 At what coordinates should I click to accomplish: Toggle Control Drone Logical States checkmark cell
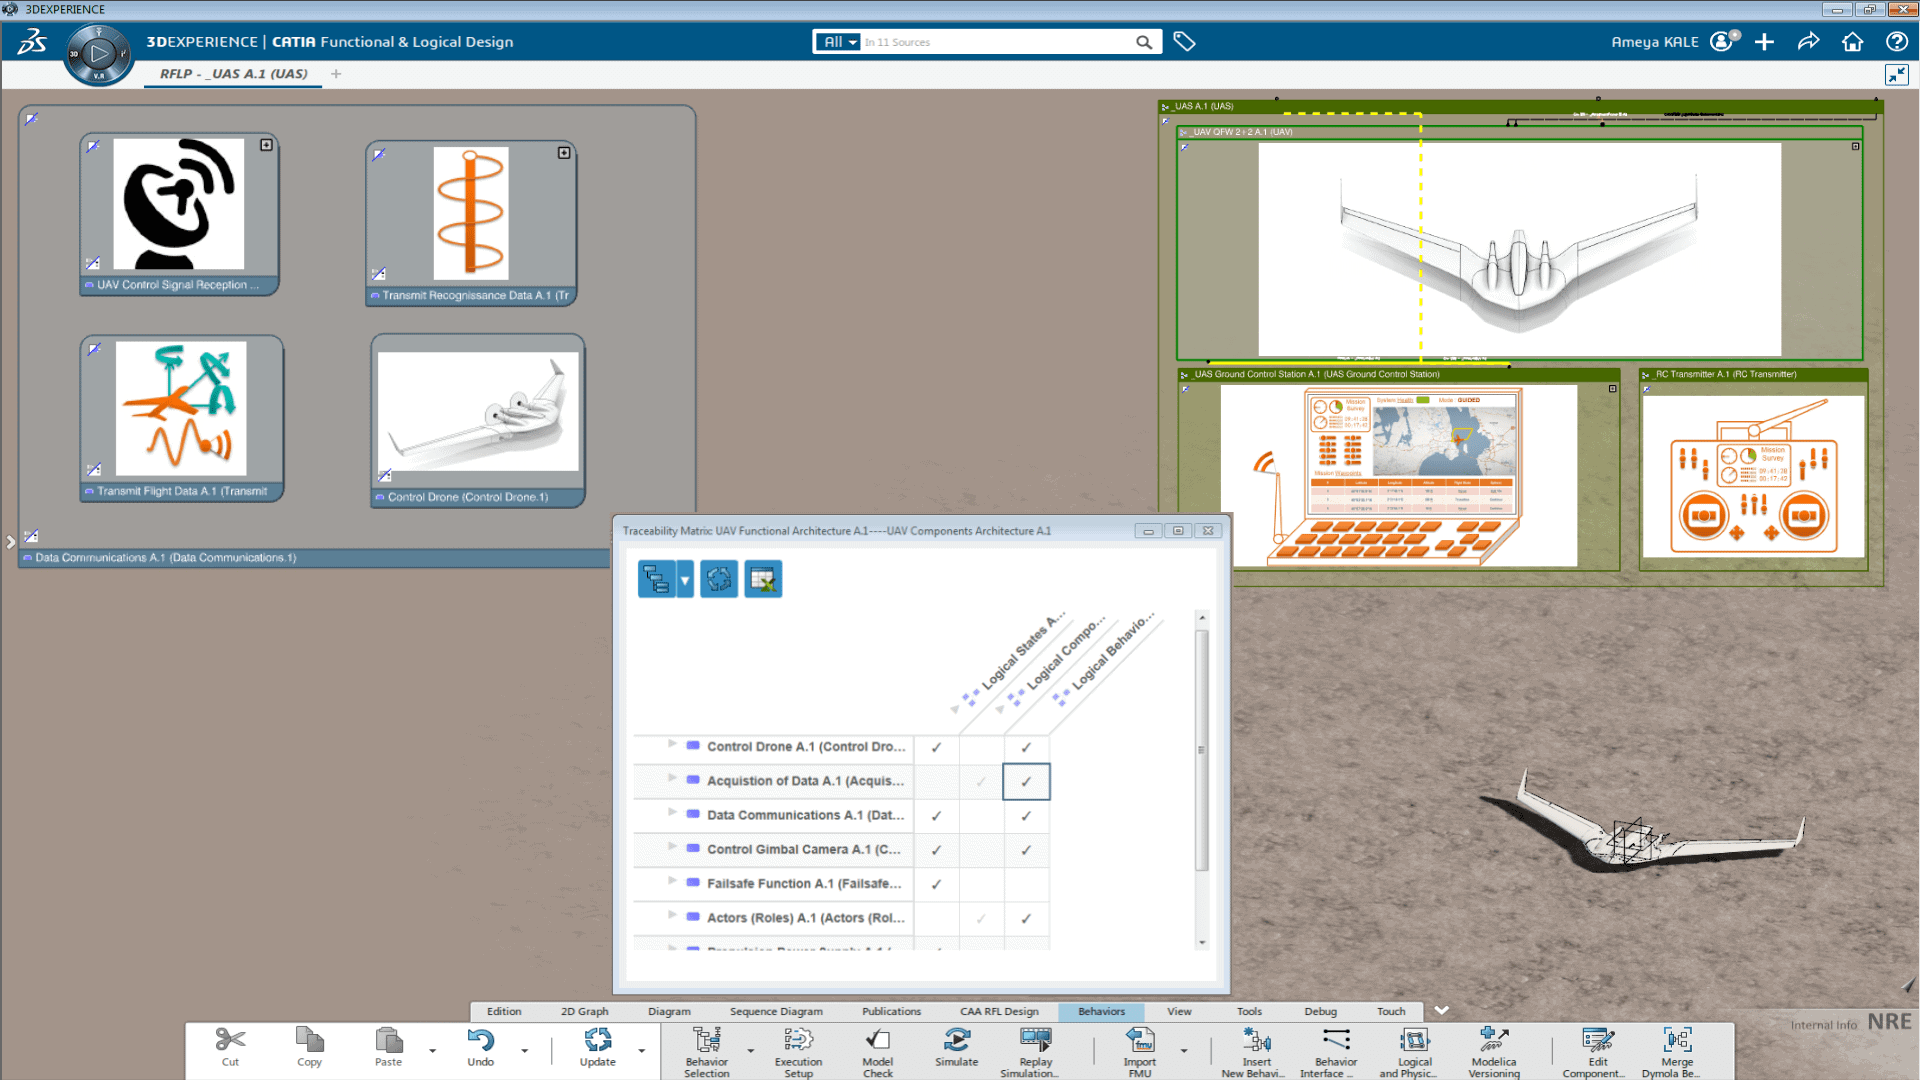click(936, 747)
